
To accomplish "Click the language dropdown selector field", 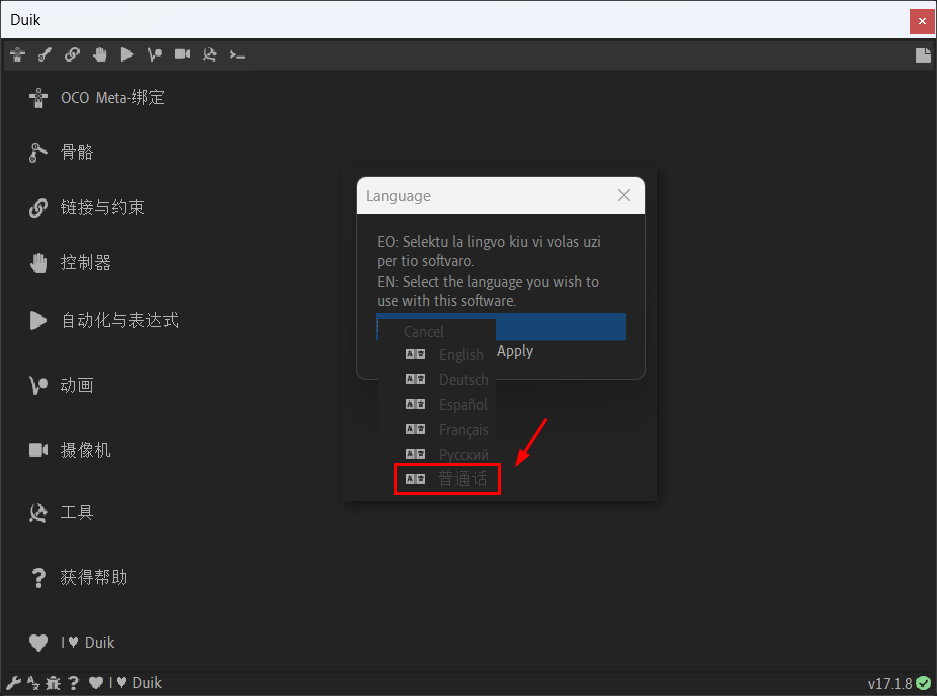I will 501,327.
